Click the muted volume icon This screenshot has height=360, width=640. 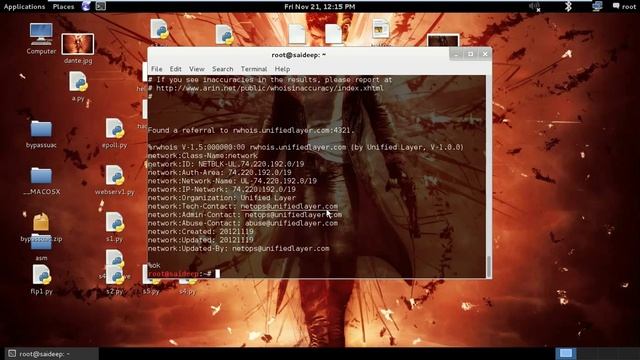[x=535, y=7]
